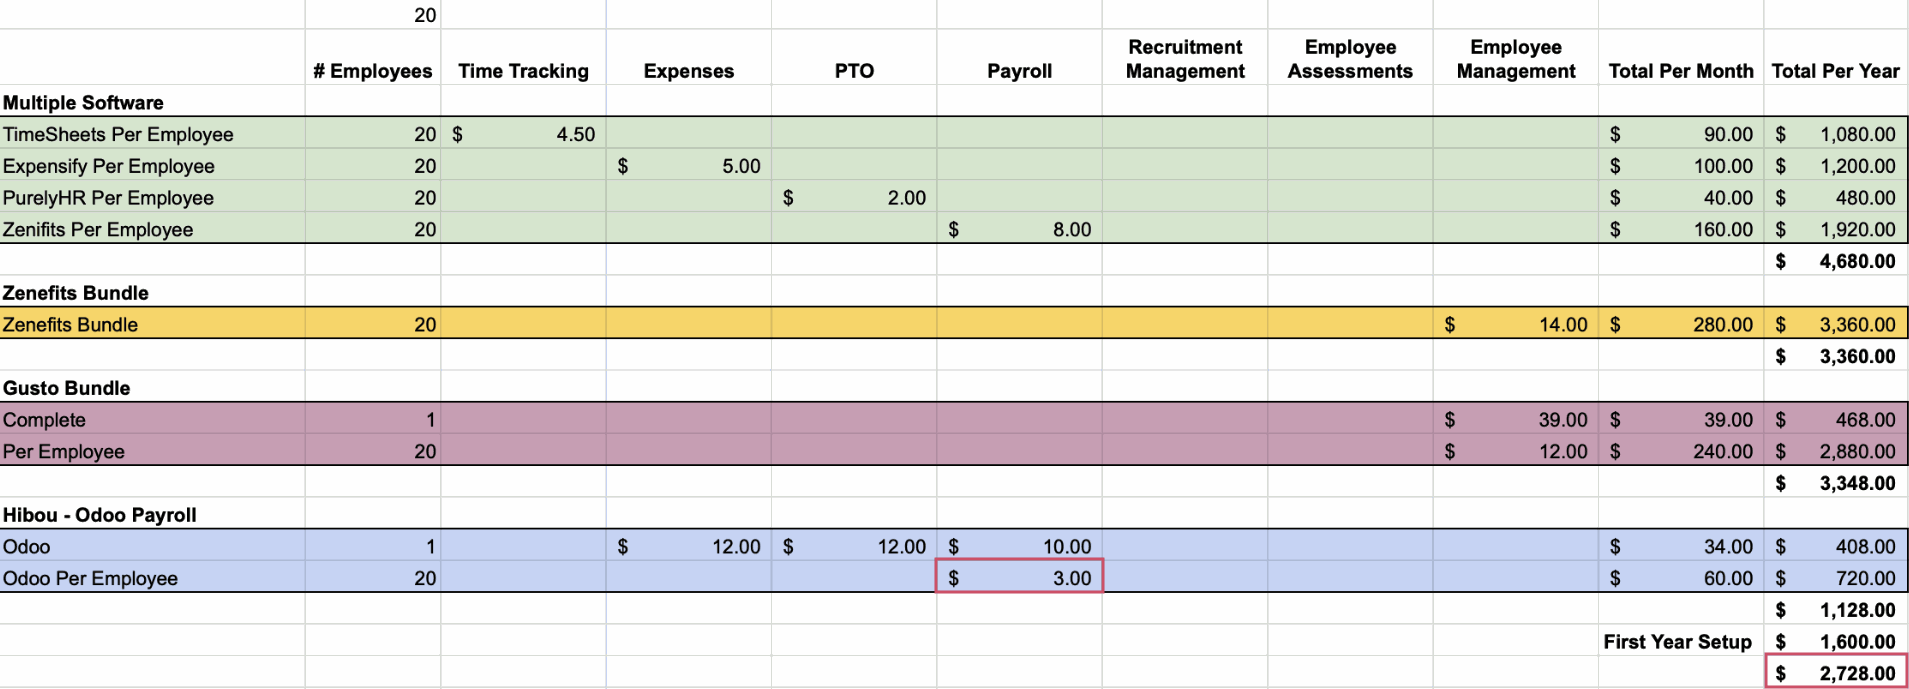
Task: Select the 100.00 monthly total for Expensify
Action: 1681,166
